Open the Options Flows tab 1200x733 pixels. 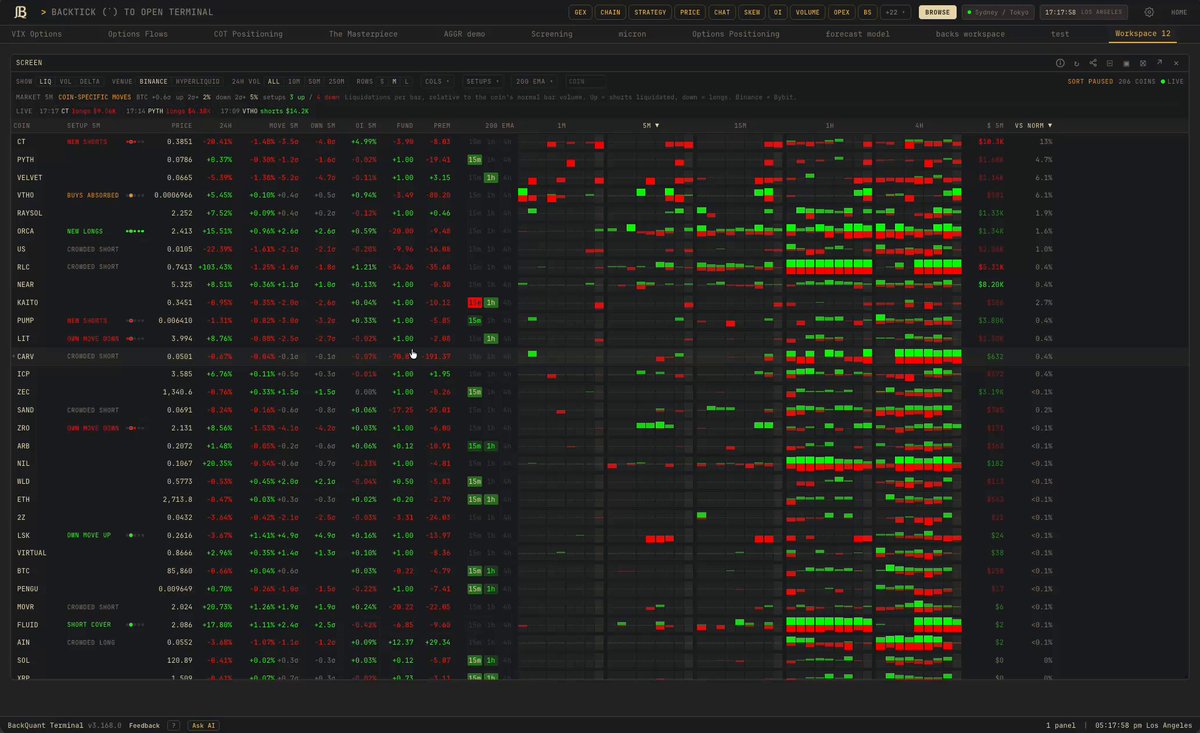click(x=138, y=34)
